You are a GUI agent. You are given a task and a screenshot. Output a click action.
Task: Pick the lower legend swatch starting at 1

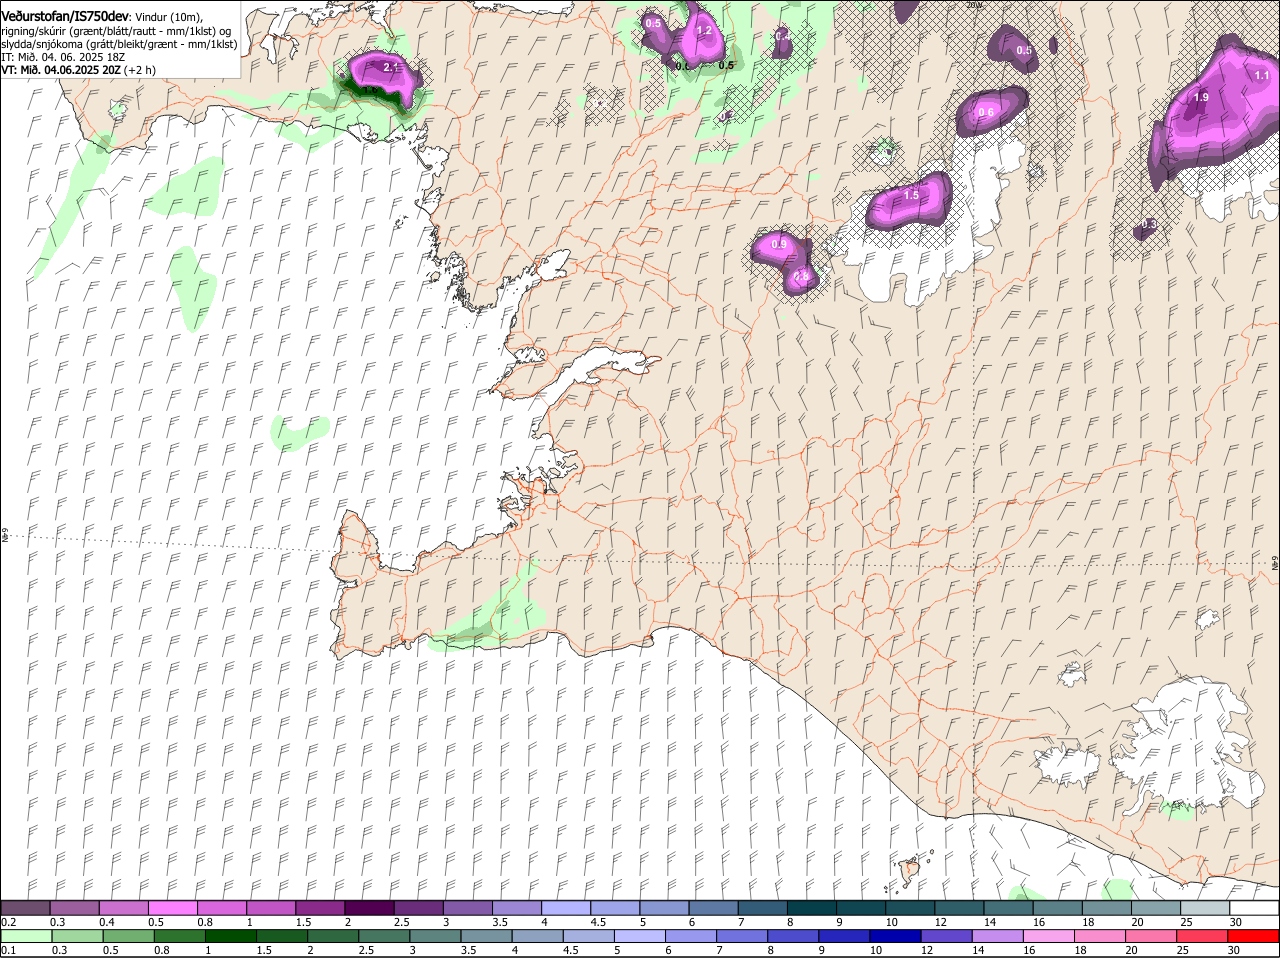(230, 936)
